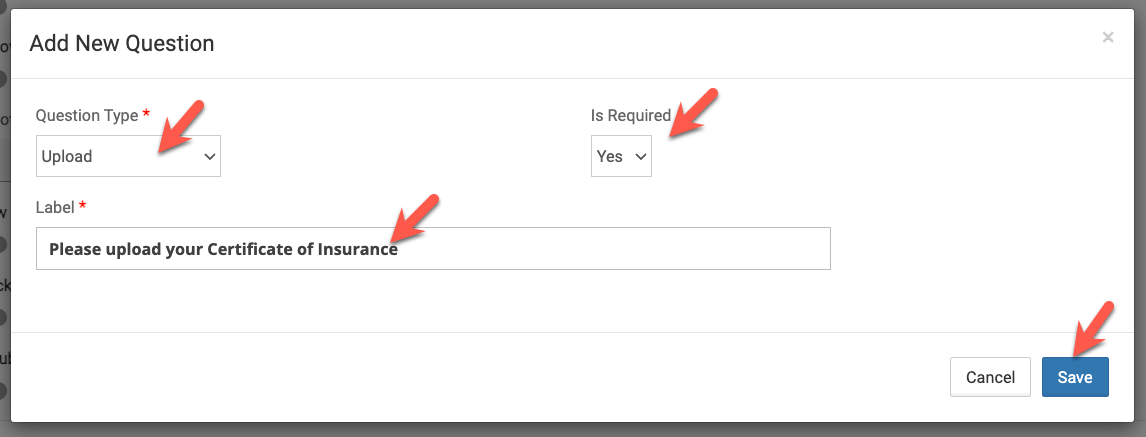Click the Add New Question dialog title

coord(122,44)
